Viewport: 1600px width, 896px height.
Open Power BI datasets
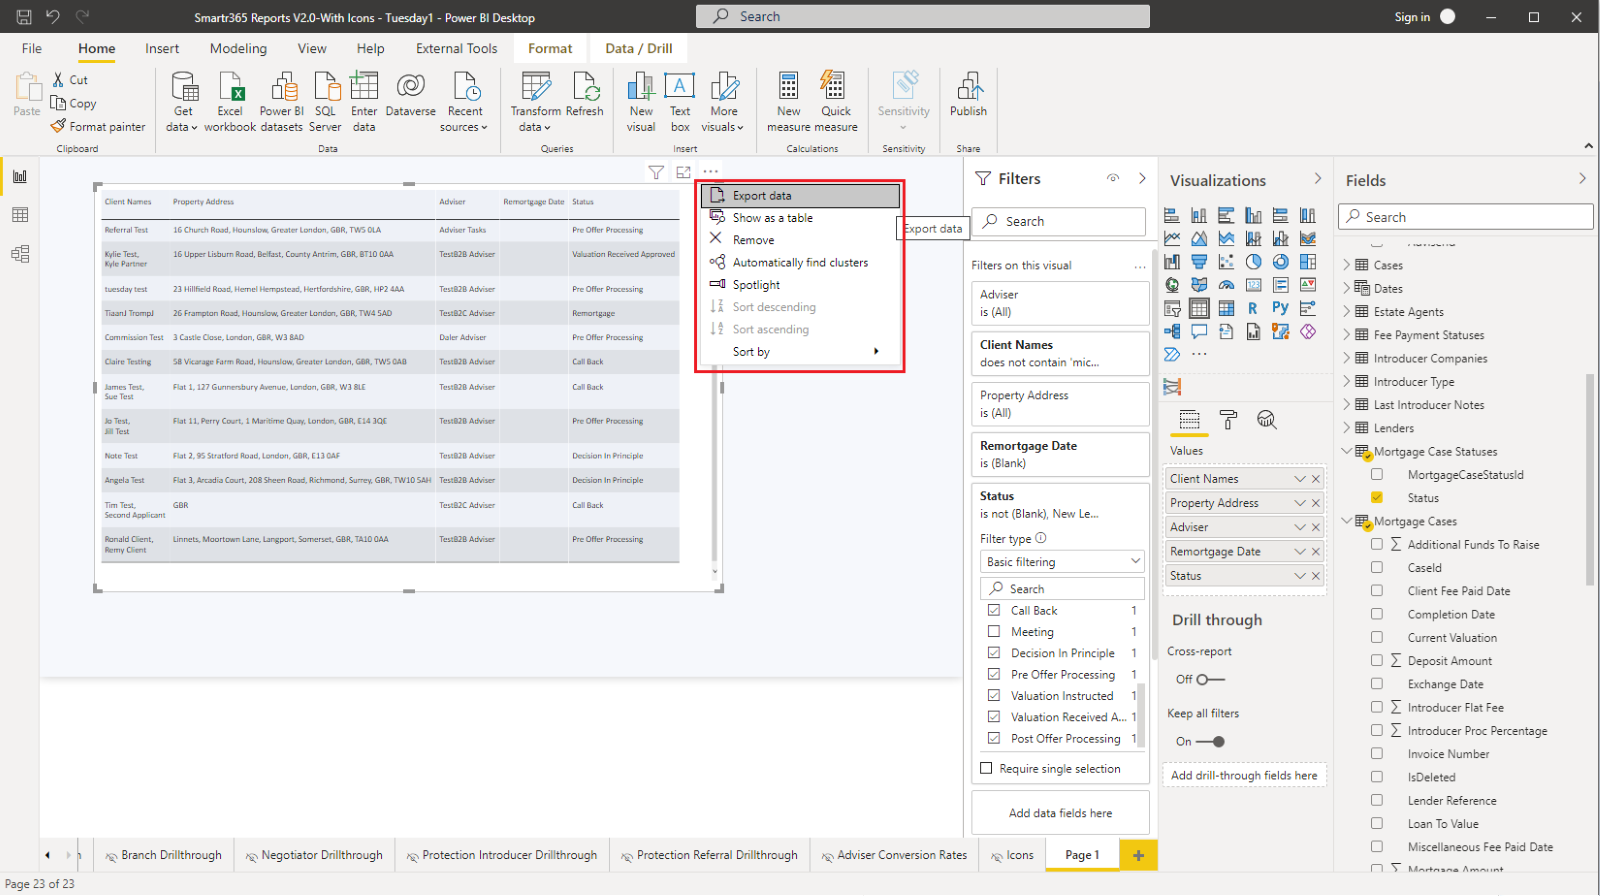click(281, 101)
